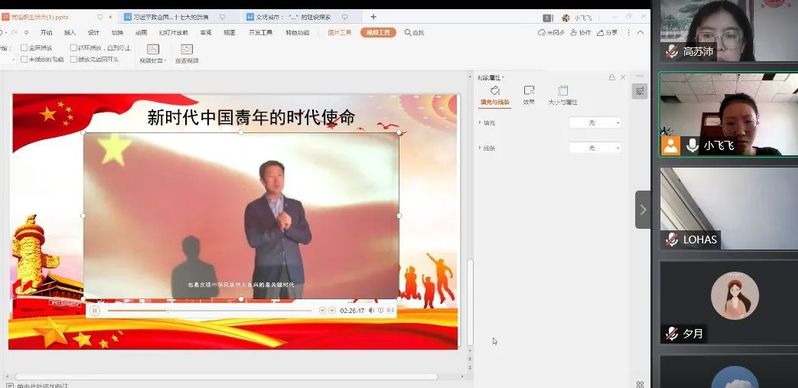Pause the embedded slide video
Image resolution: width=798 pixels, height=388 pixels.
95,310
